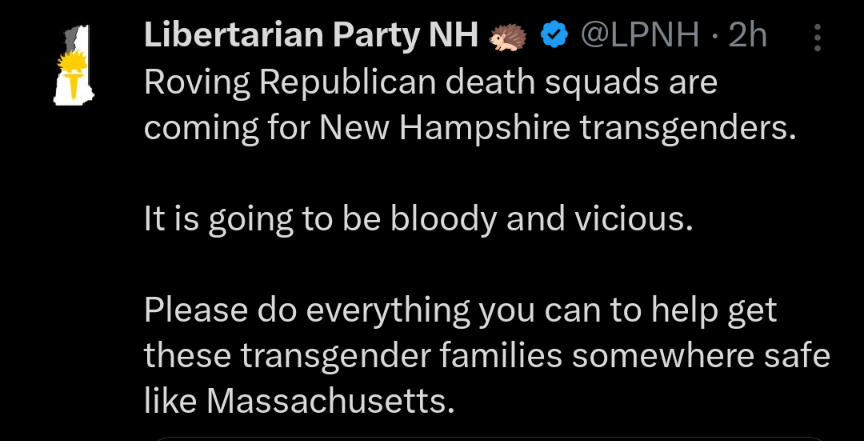The image size is (864, 441).
Task: Open the Libertarian Party NH profile avatar
Action: point(73,64)
